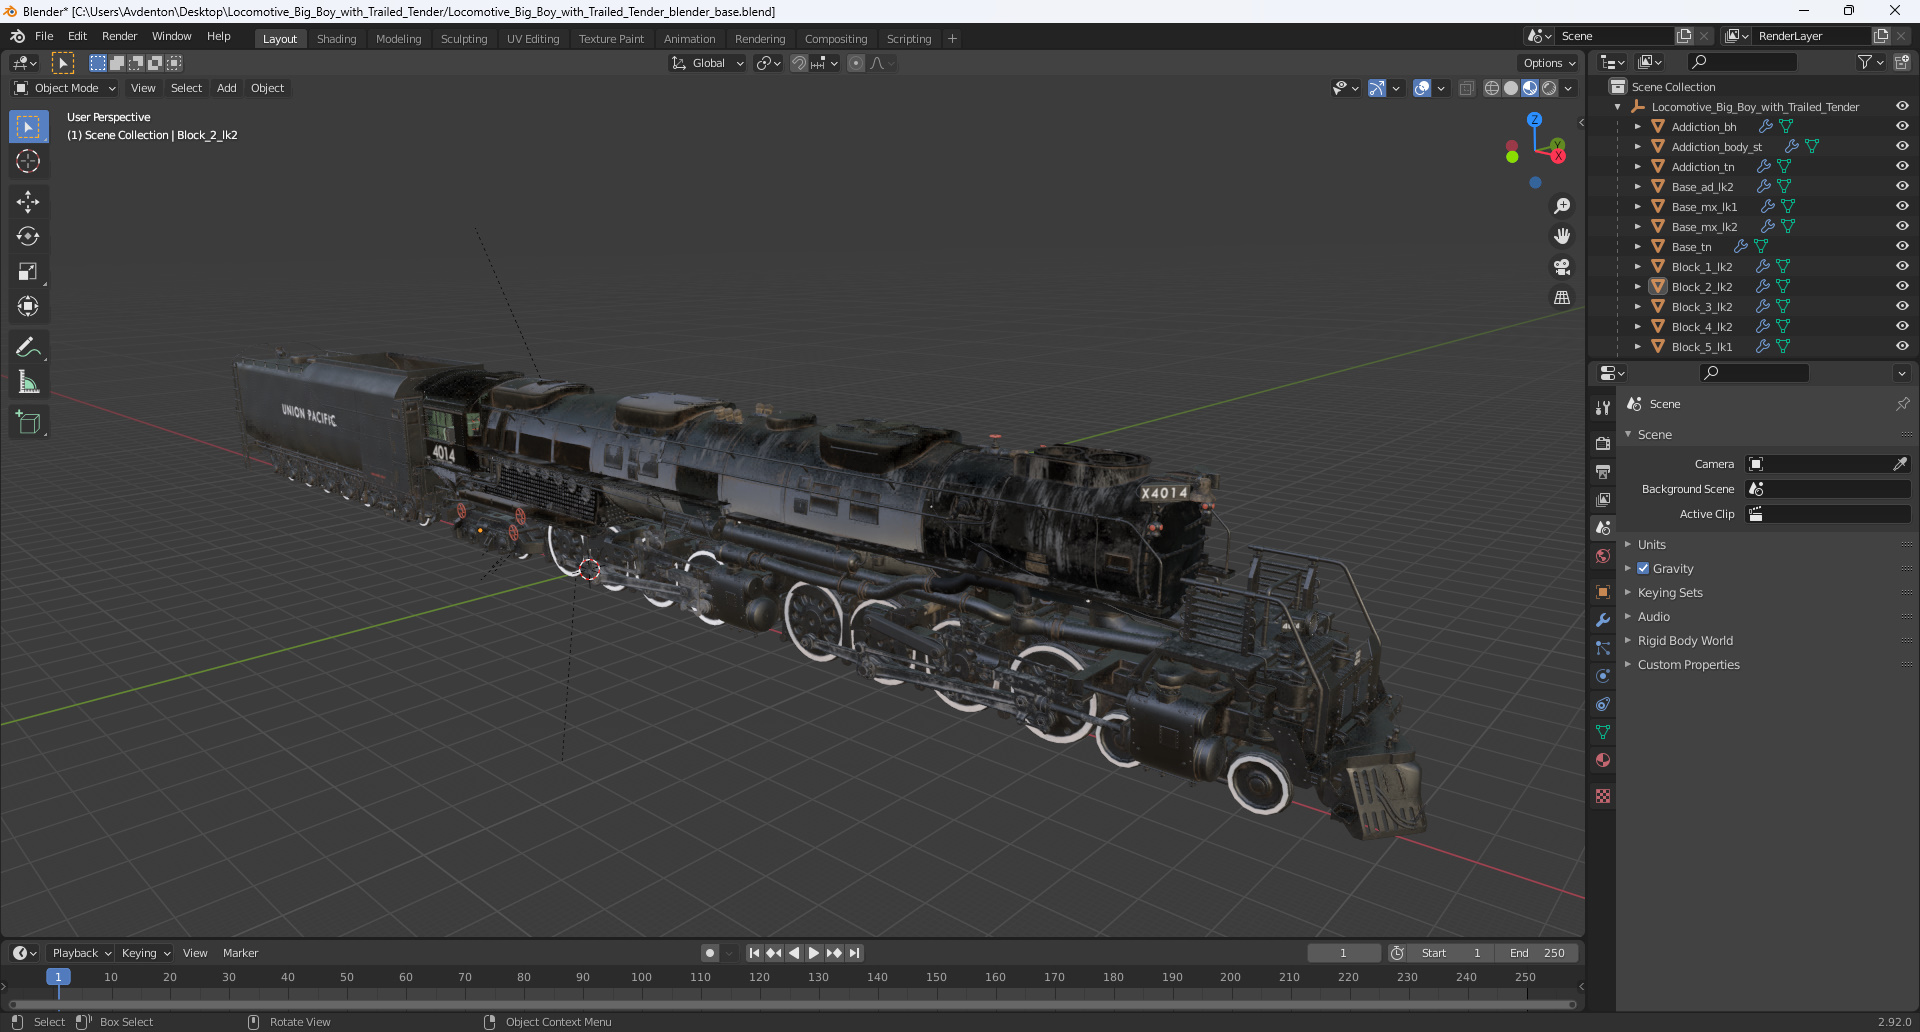Image resolution: width=1920 pixels, height=1032 pixels.
Task: Click the Camera field in Scene properties
Action: (x=1827, y=464)
